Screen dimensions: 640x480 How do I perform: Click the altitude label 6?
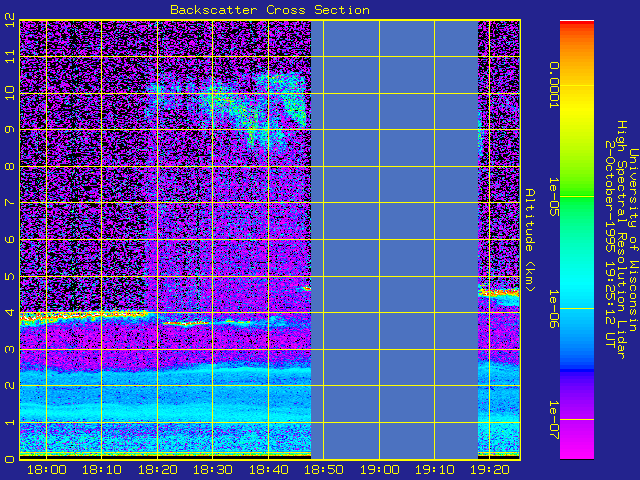10,239
